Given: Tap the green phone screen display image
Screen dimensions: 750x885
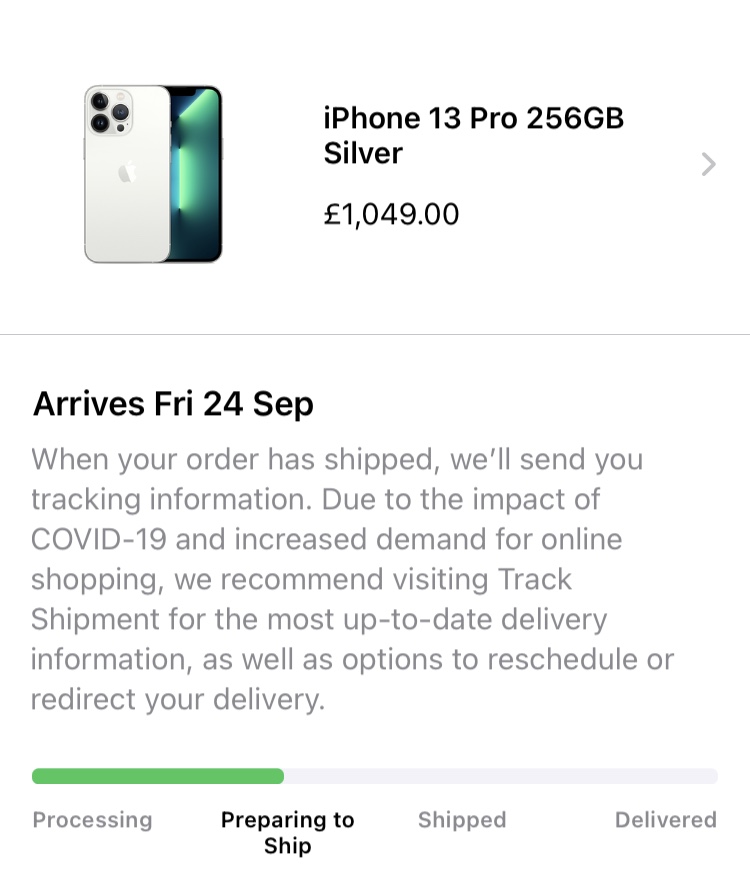Looking at the screenshot, I should 196,174.
